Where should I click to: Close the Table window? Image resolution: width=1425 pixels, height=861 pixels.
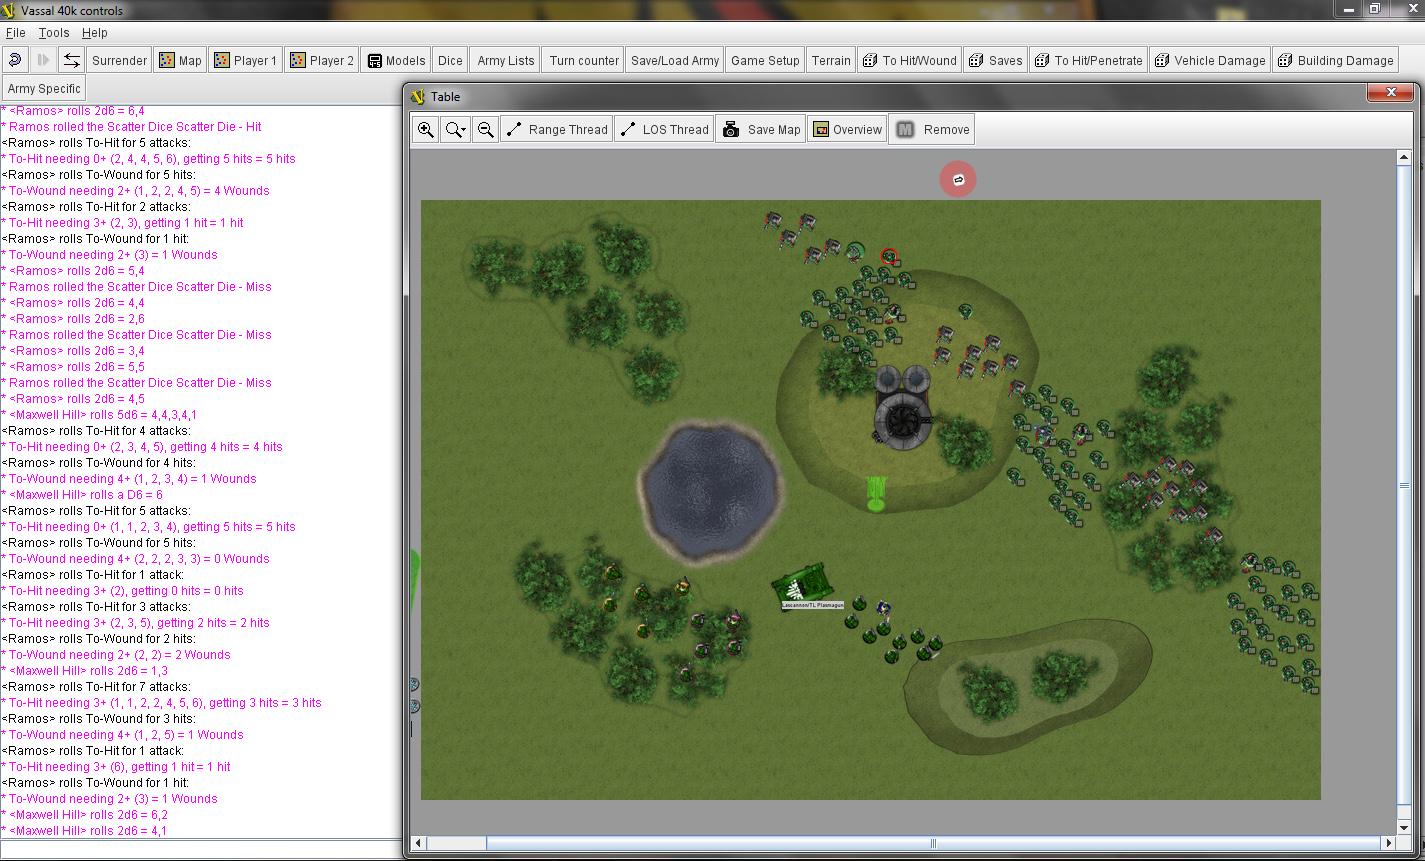pyautogui.click(x=1391, y=92)
